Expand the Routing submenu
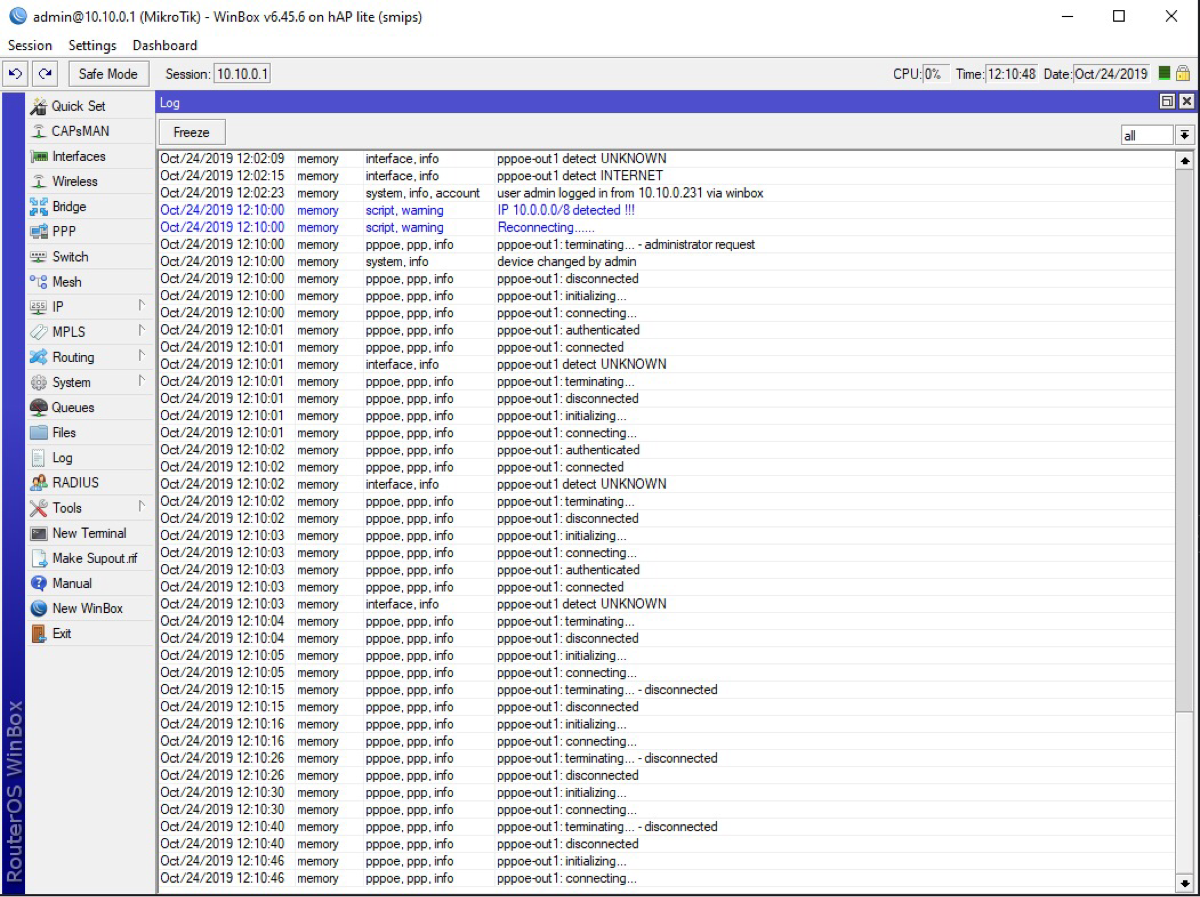 [141, 357]
